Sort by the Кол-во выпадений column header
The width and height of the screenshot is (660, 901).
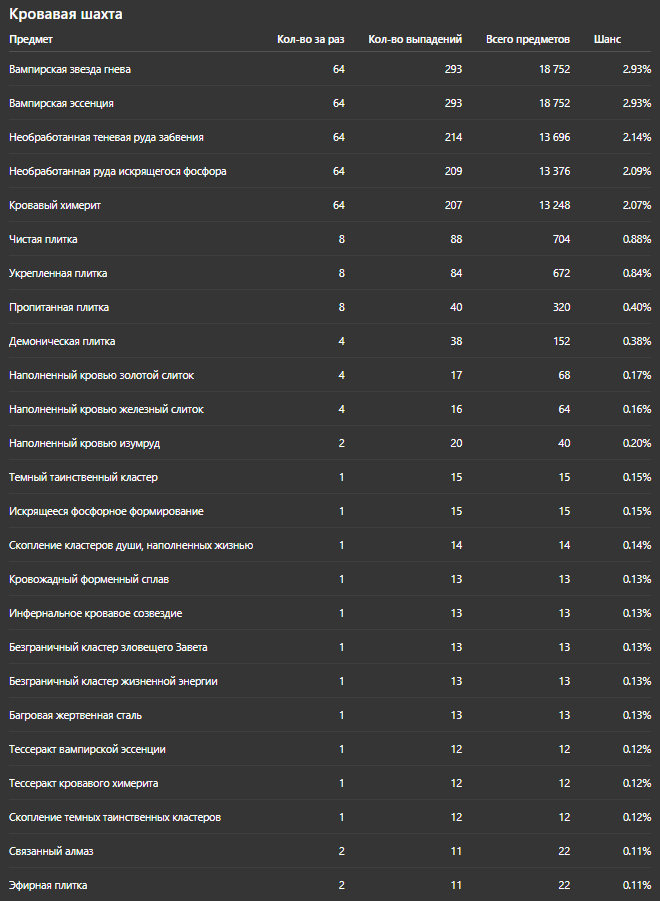click(415, 40)
